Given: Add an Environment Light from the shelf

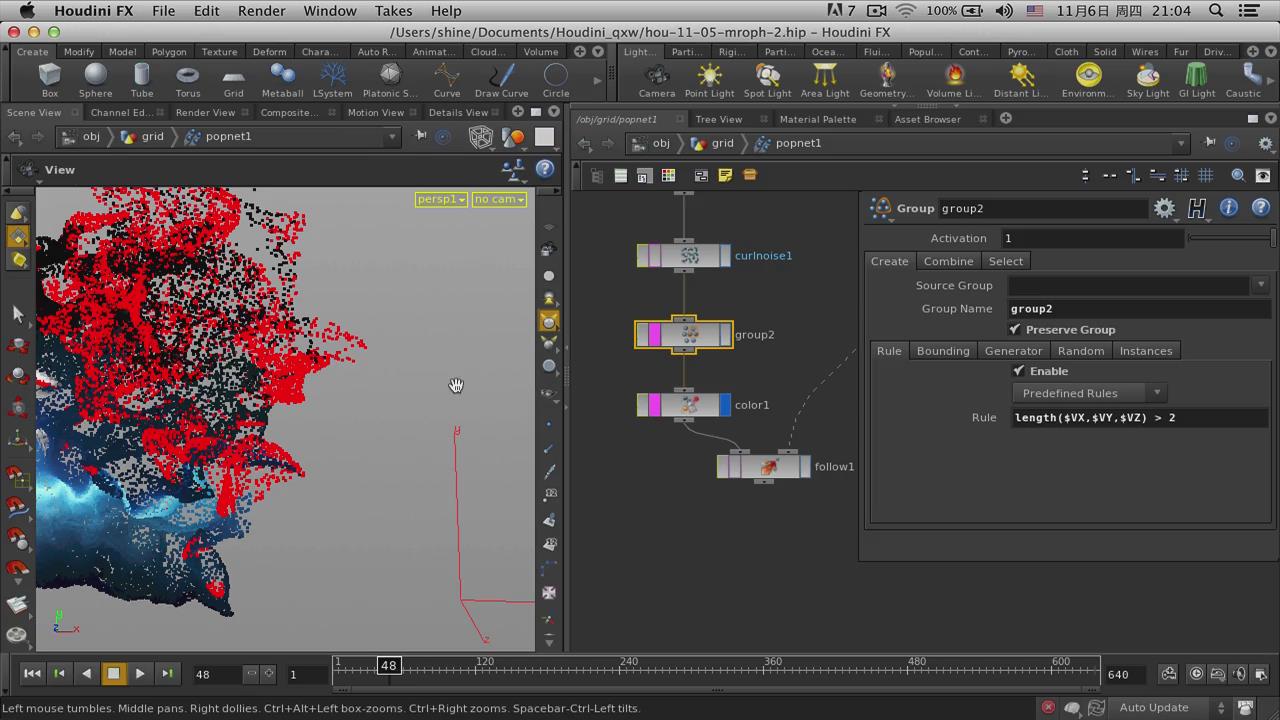Looking at the screenshot, I should [x=1088, y=80].
